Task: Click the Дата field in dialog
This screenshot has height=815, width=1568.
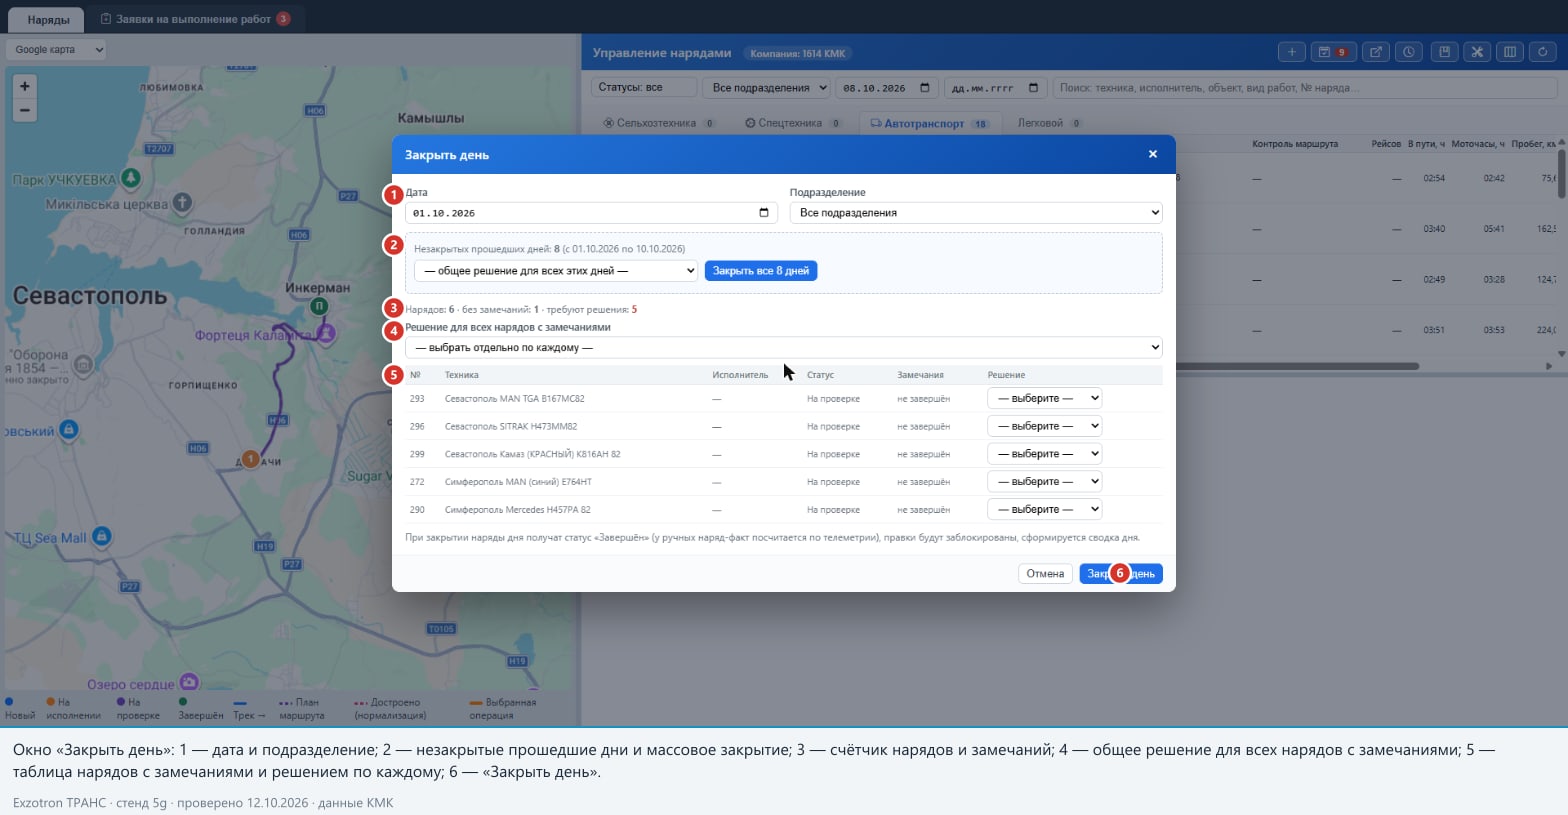Action: click(591, 212)
